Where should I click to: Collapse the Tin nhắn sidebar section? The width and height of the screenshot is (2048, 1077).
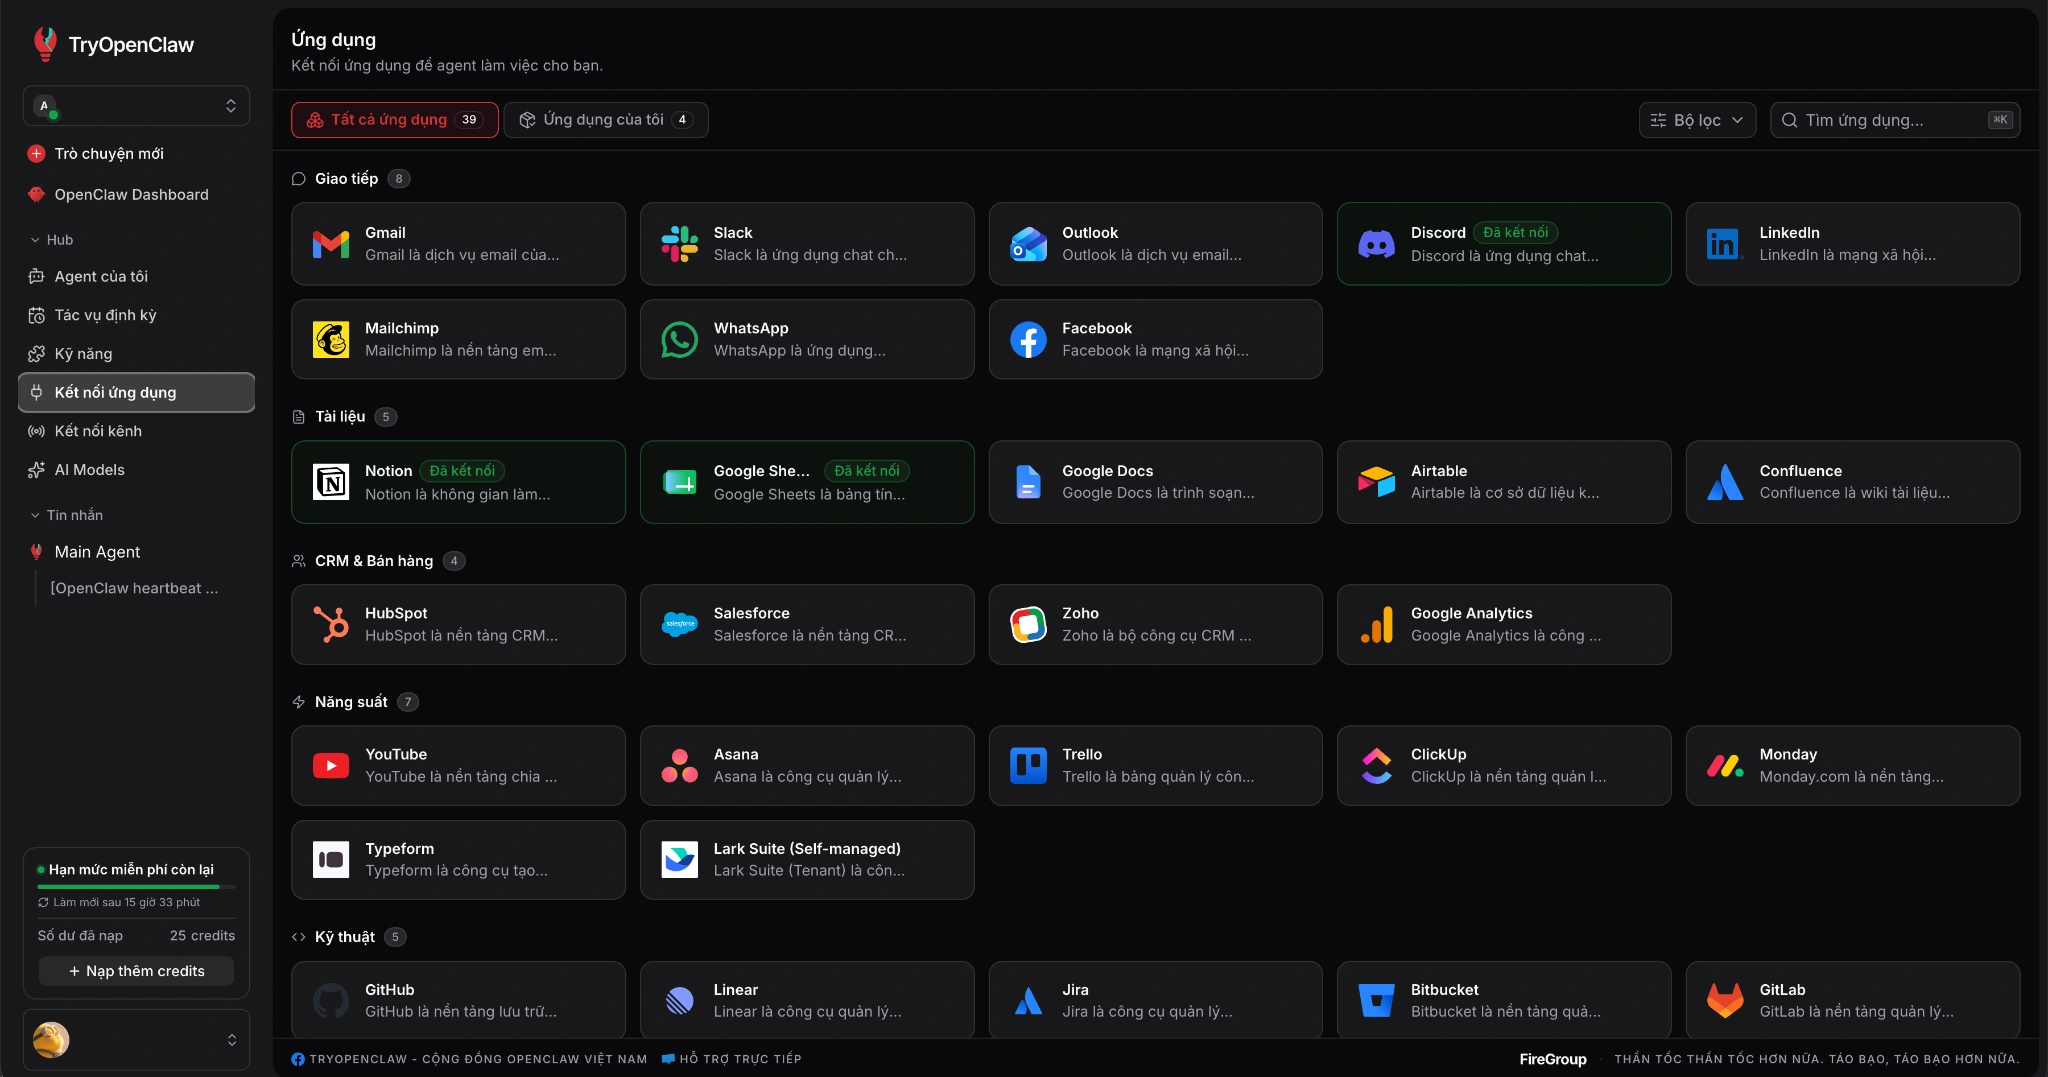66,515
